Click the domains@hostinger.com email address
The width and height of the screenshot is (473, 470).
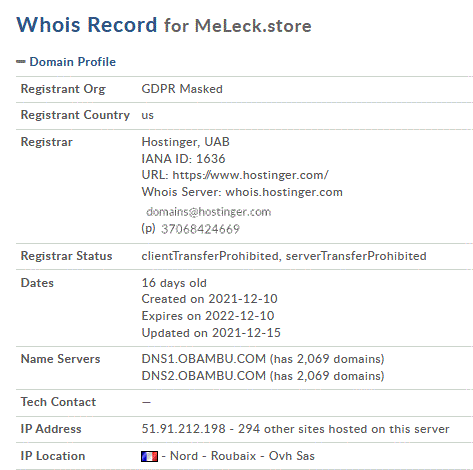point(208,212)
